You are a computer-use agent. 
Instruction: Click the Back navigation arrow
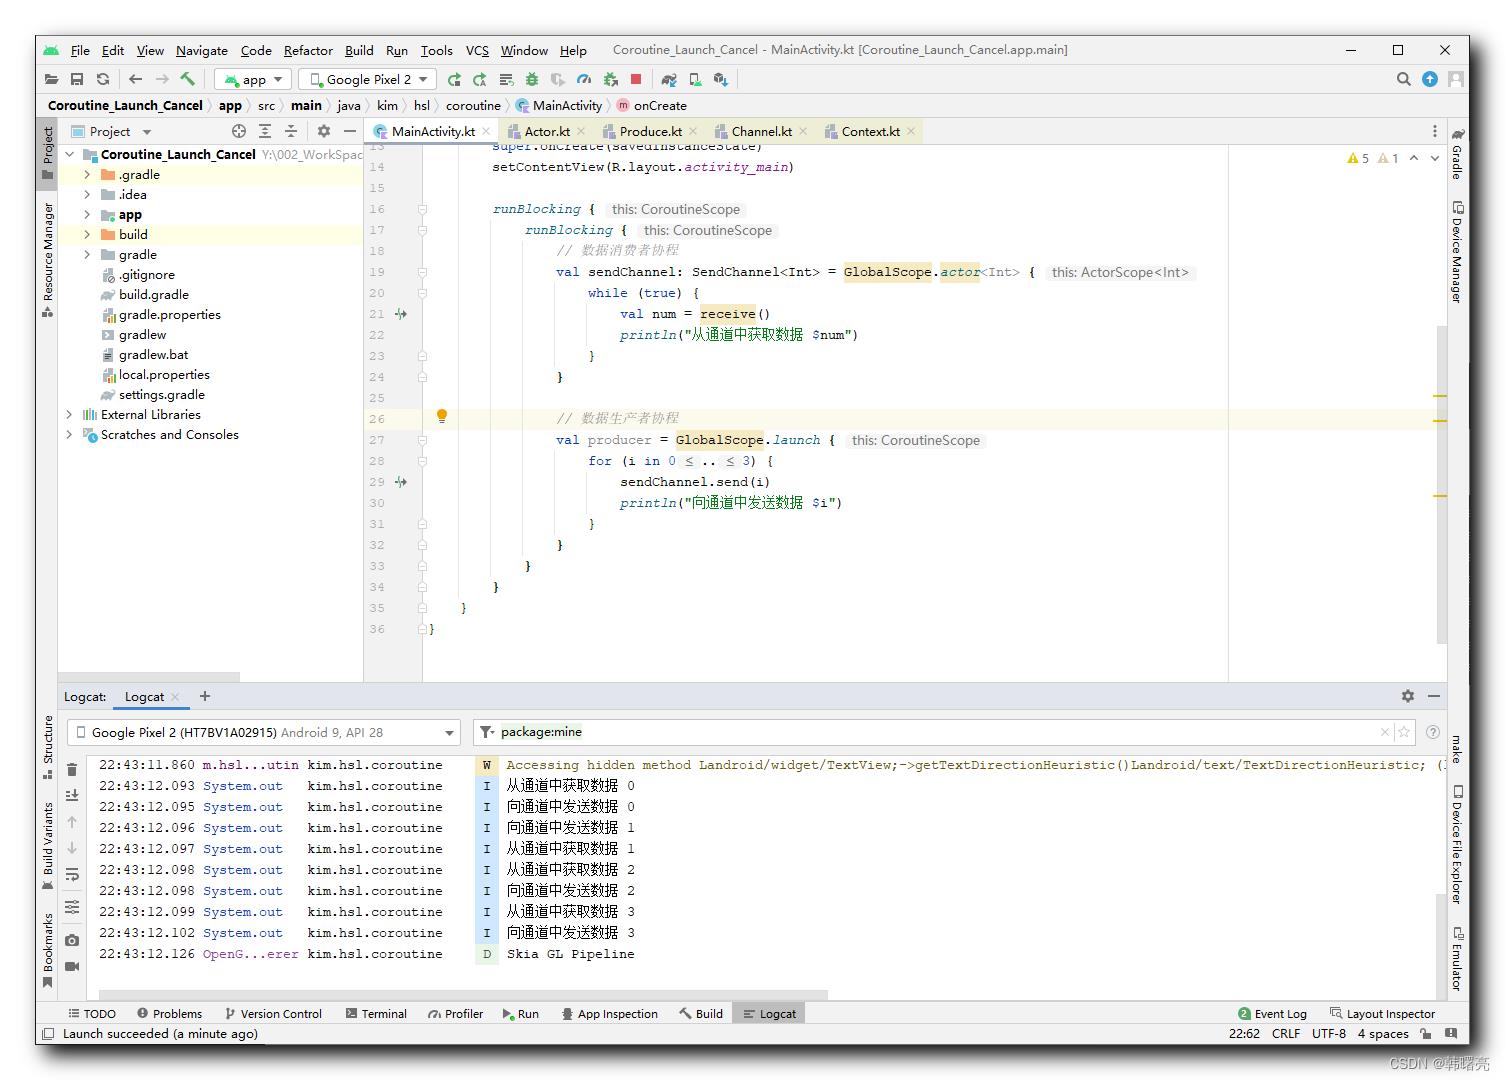135,79
